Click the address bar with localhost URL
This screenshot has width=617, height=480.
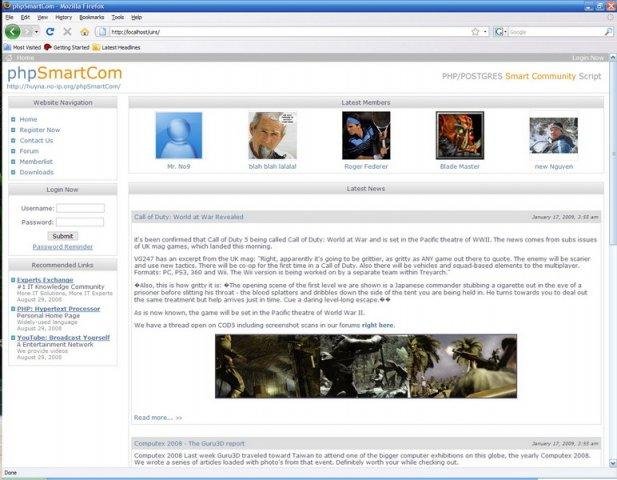289,32
